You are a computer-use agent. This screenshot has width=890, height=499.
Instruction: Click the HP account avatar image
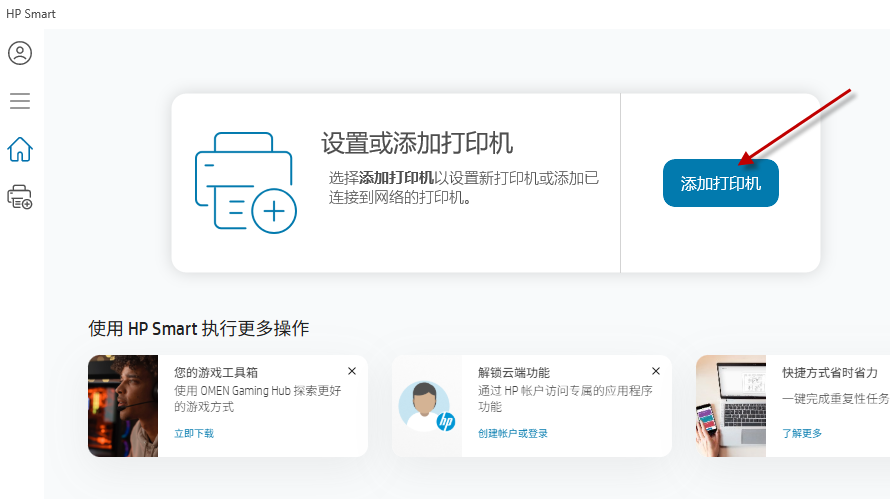[427, 406]
